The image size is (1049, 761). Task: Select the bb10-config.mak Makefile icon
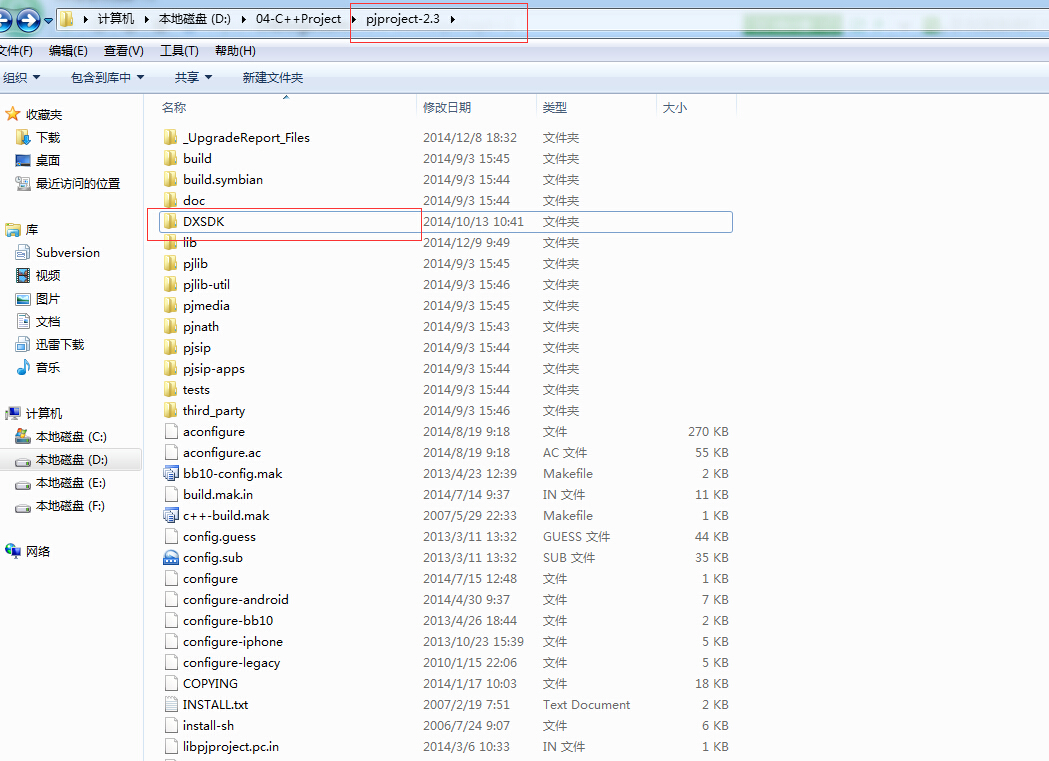point(171,473)
